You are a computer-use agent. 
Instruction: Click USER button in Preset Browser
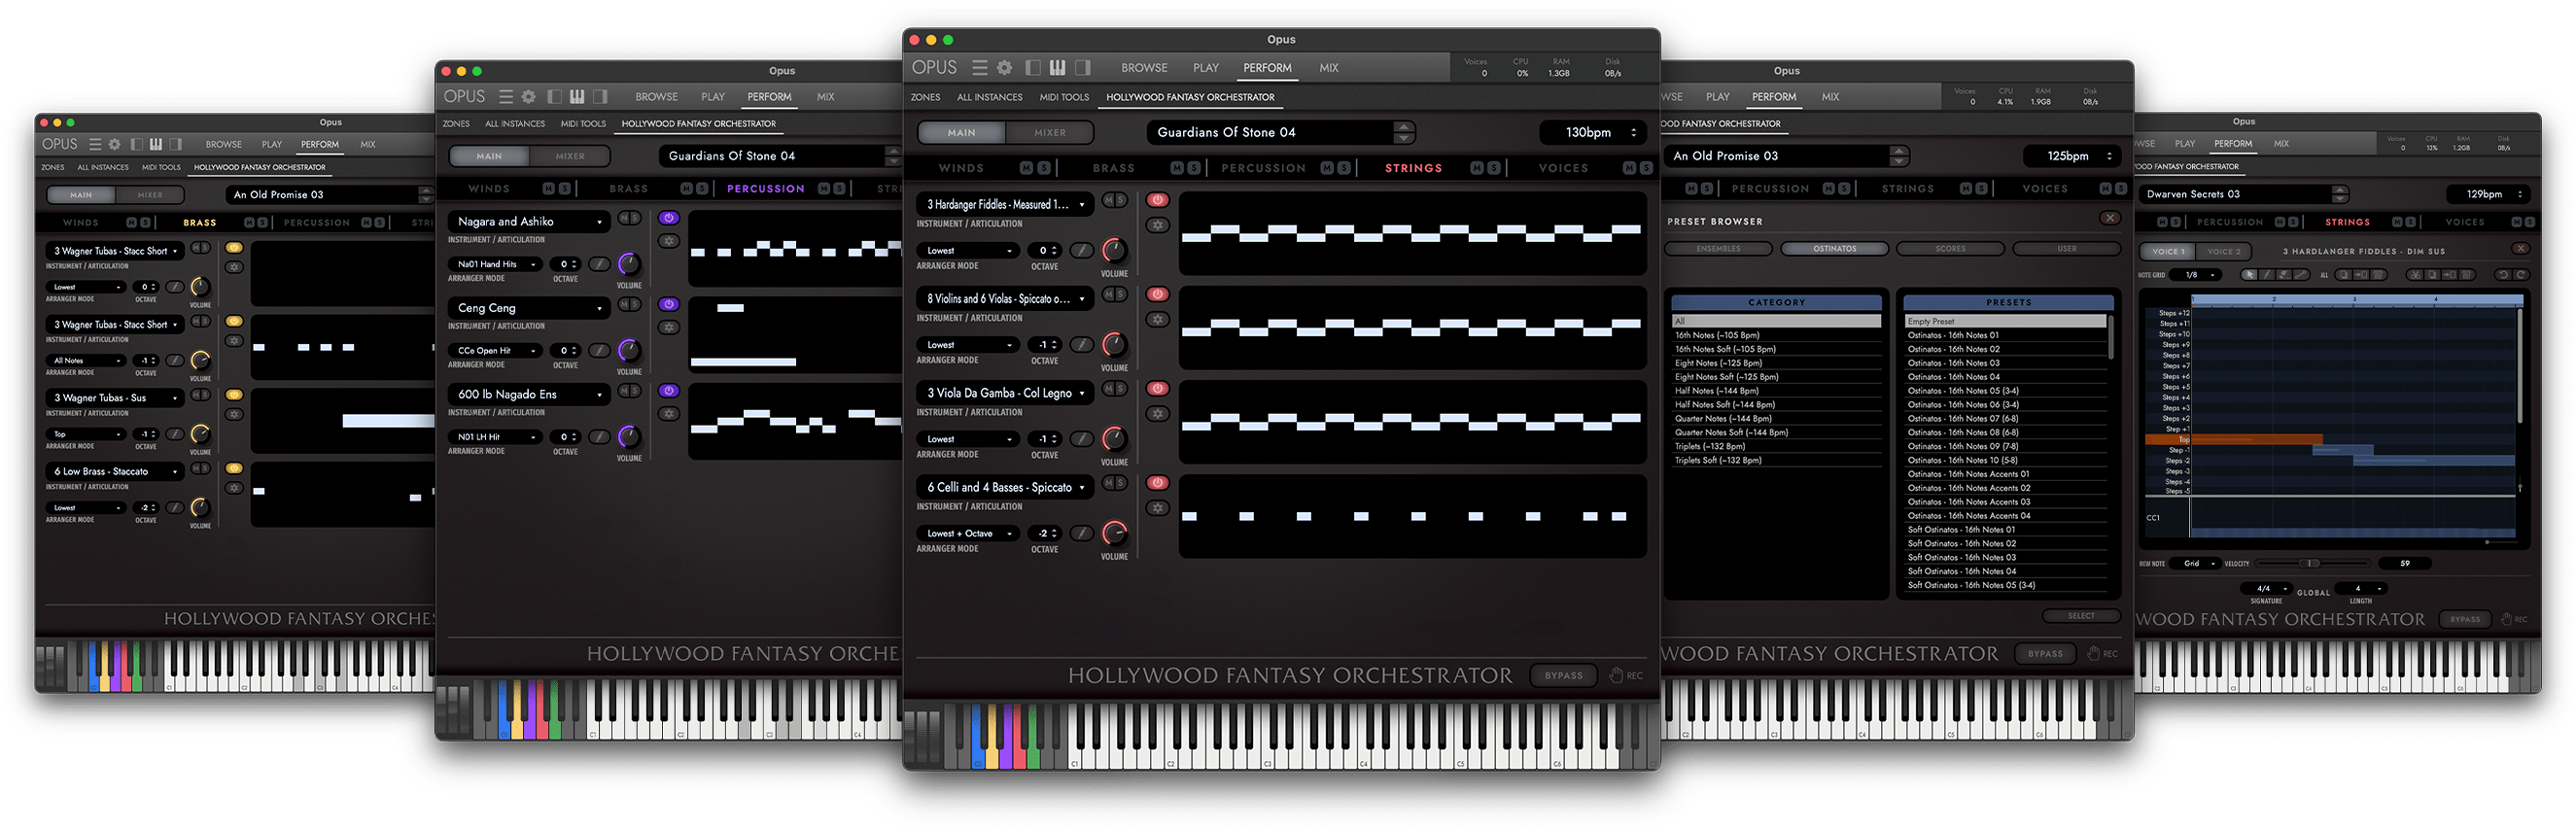[2066, 249]
